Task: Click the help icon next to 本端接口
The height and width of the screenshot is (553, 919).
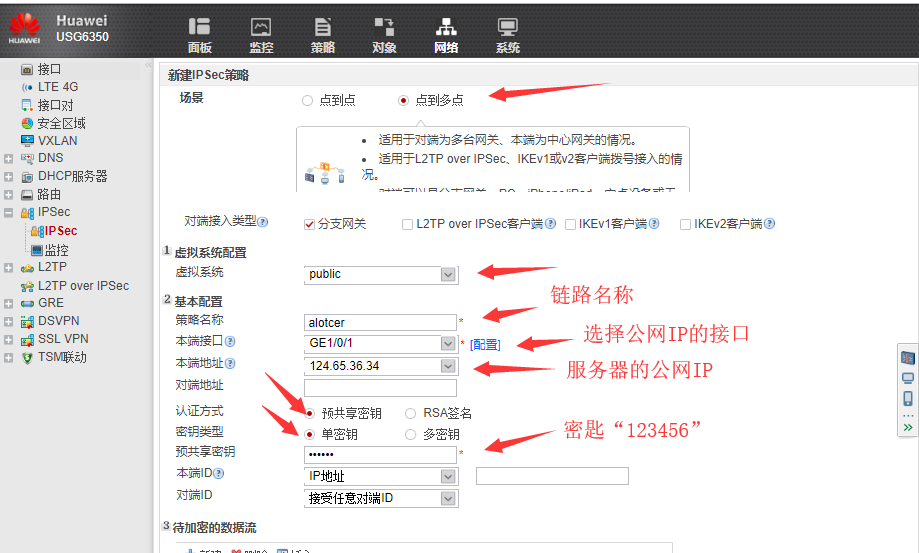Action: [230, 342]
